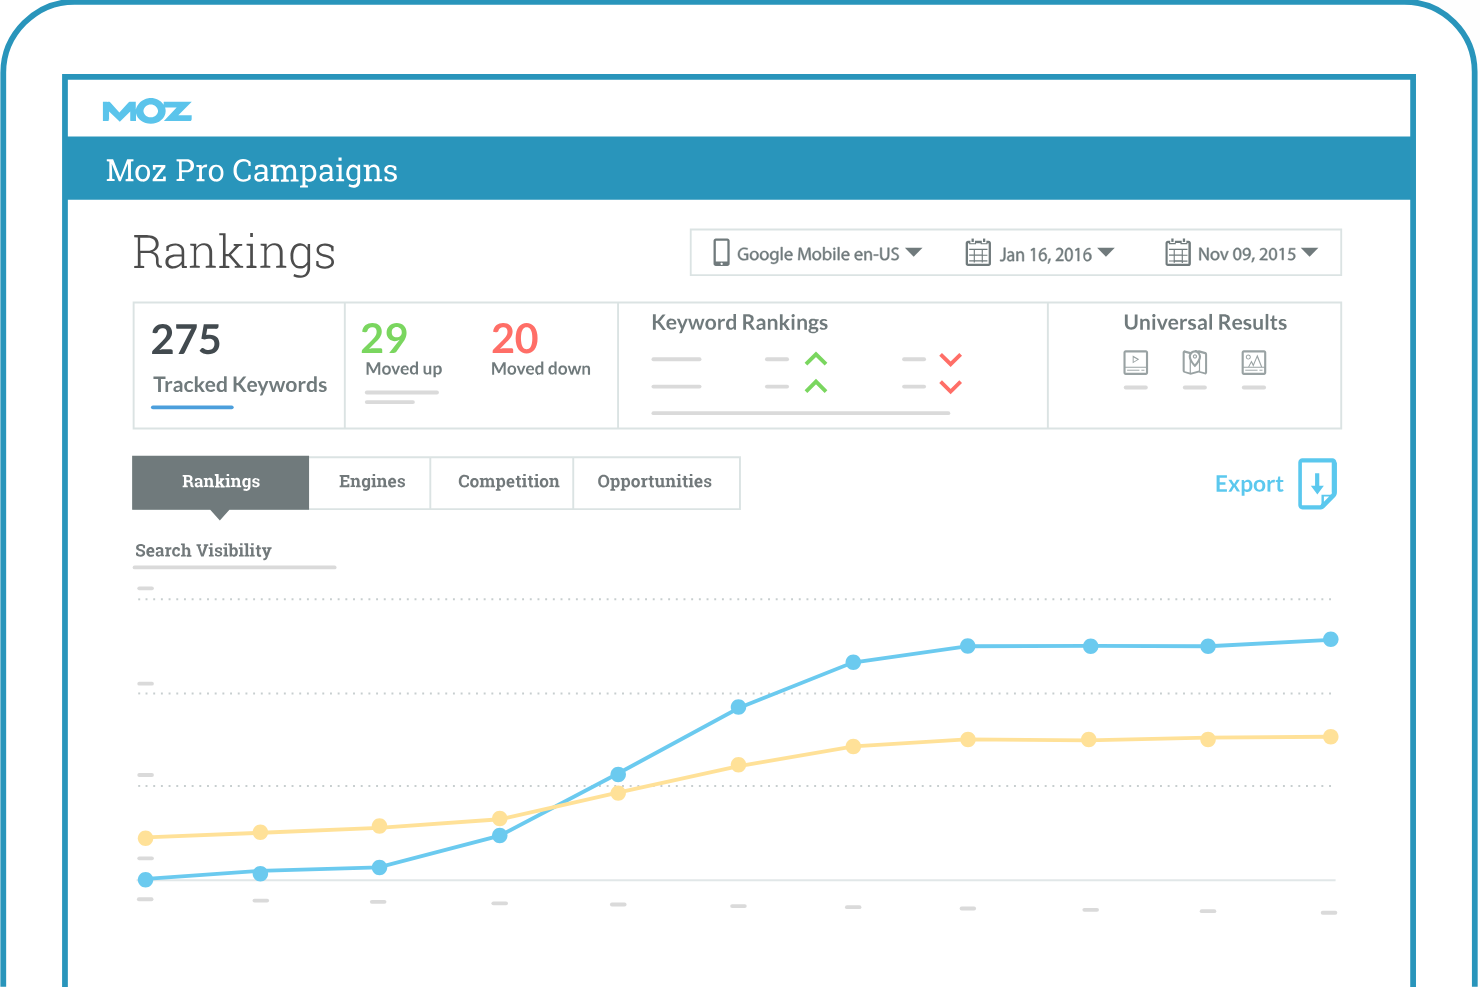Click the Export document download icon

click(x=1317, y=484)
